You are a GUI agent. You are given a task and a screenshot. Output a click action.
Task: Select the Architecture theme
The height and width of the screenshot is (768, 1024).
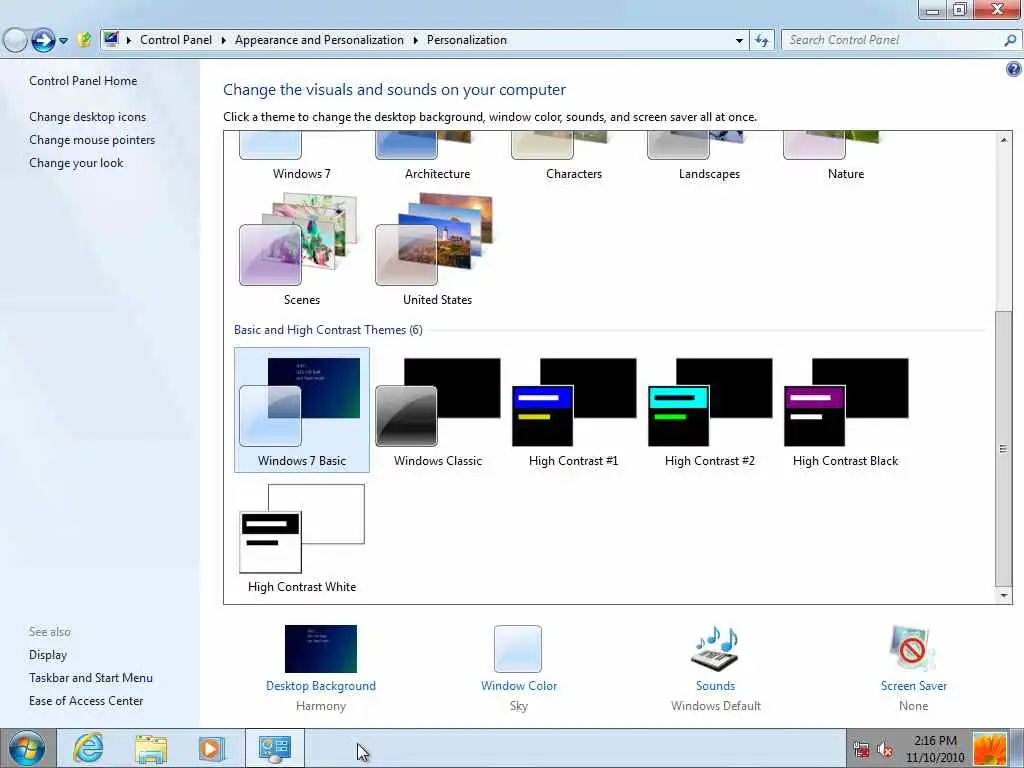438,157
